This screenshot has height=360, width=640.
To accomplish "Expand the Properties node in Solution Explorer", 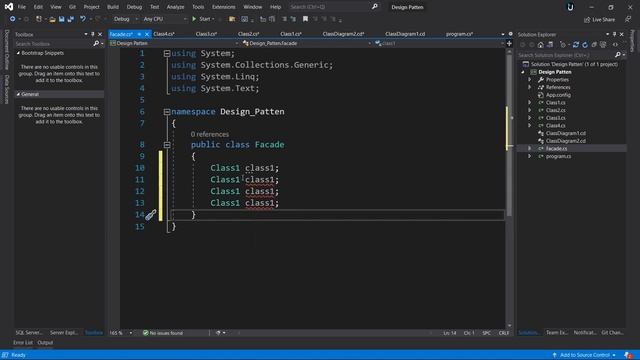I will (529, 80).
